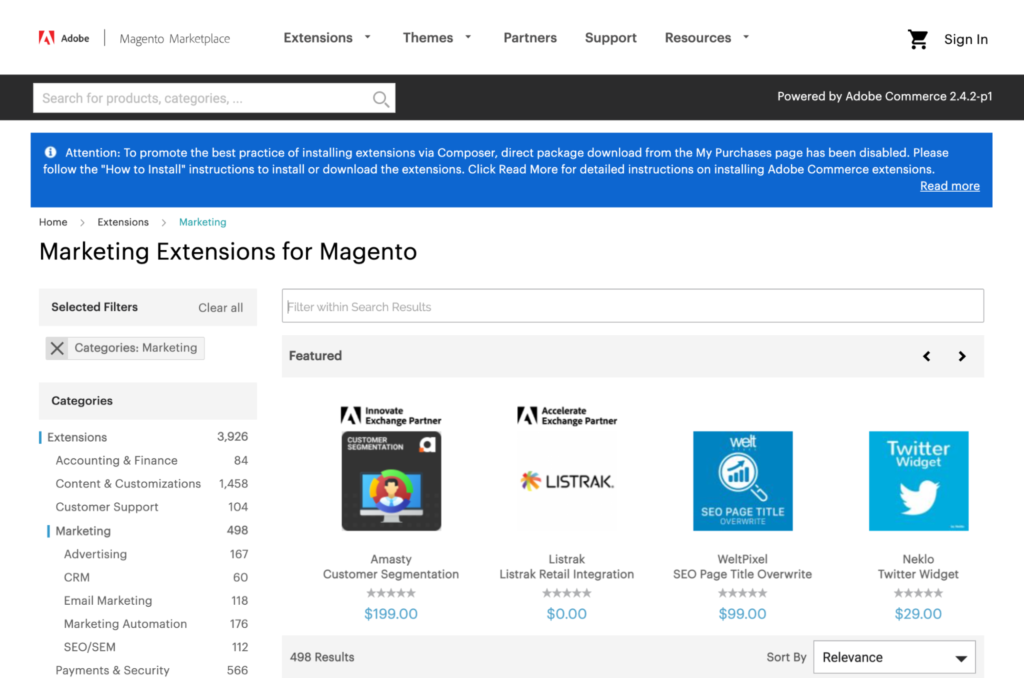Select Advertising subcategory

[x=95, y=554]
